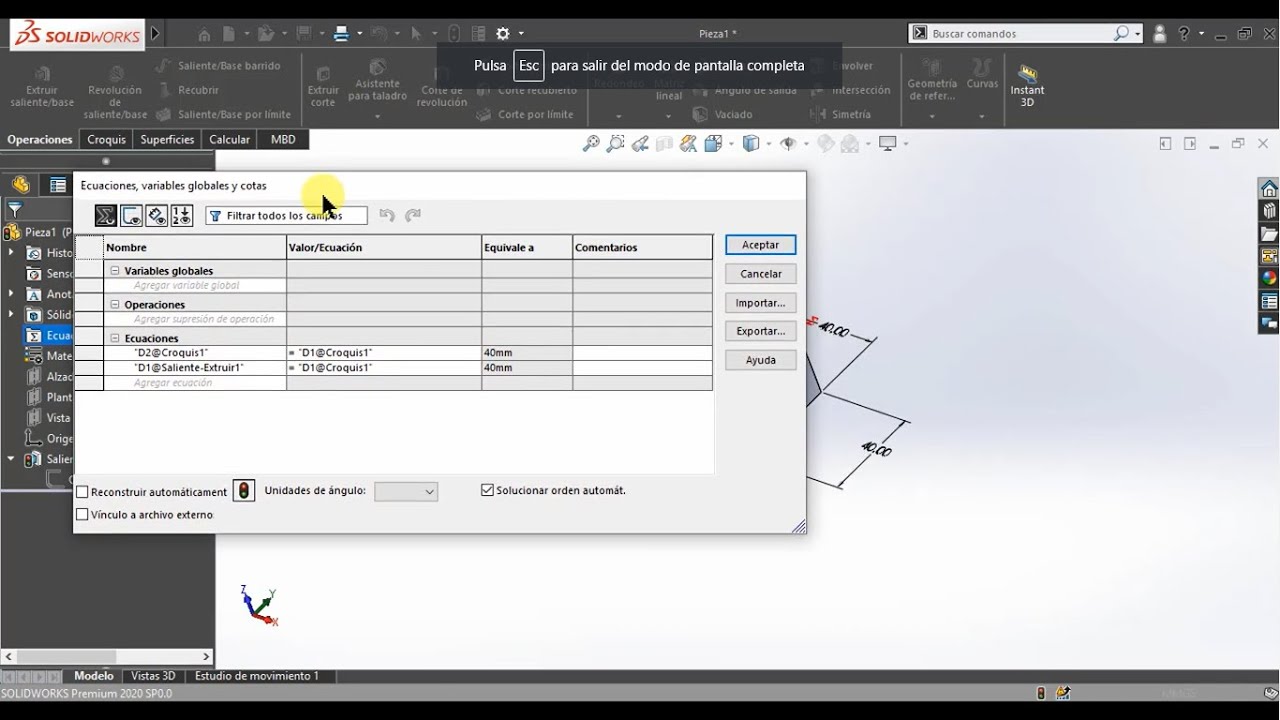This screenshot has height=720, width=1280.
Task: Open Hide/Show Items eye icon
Action: click(788, 144)
